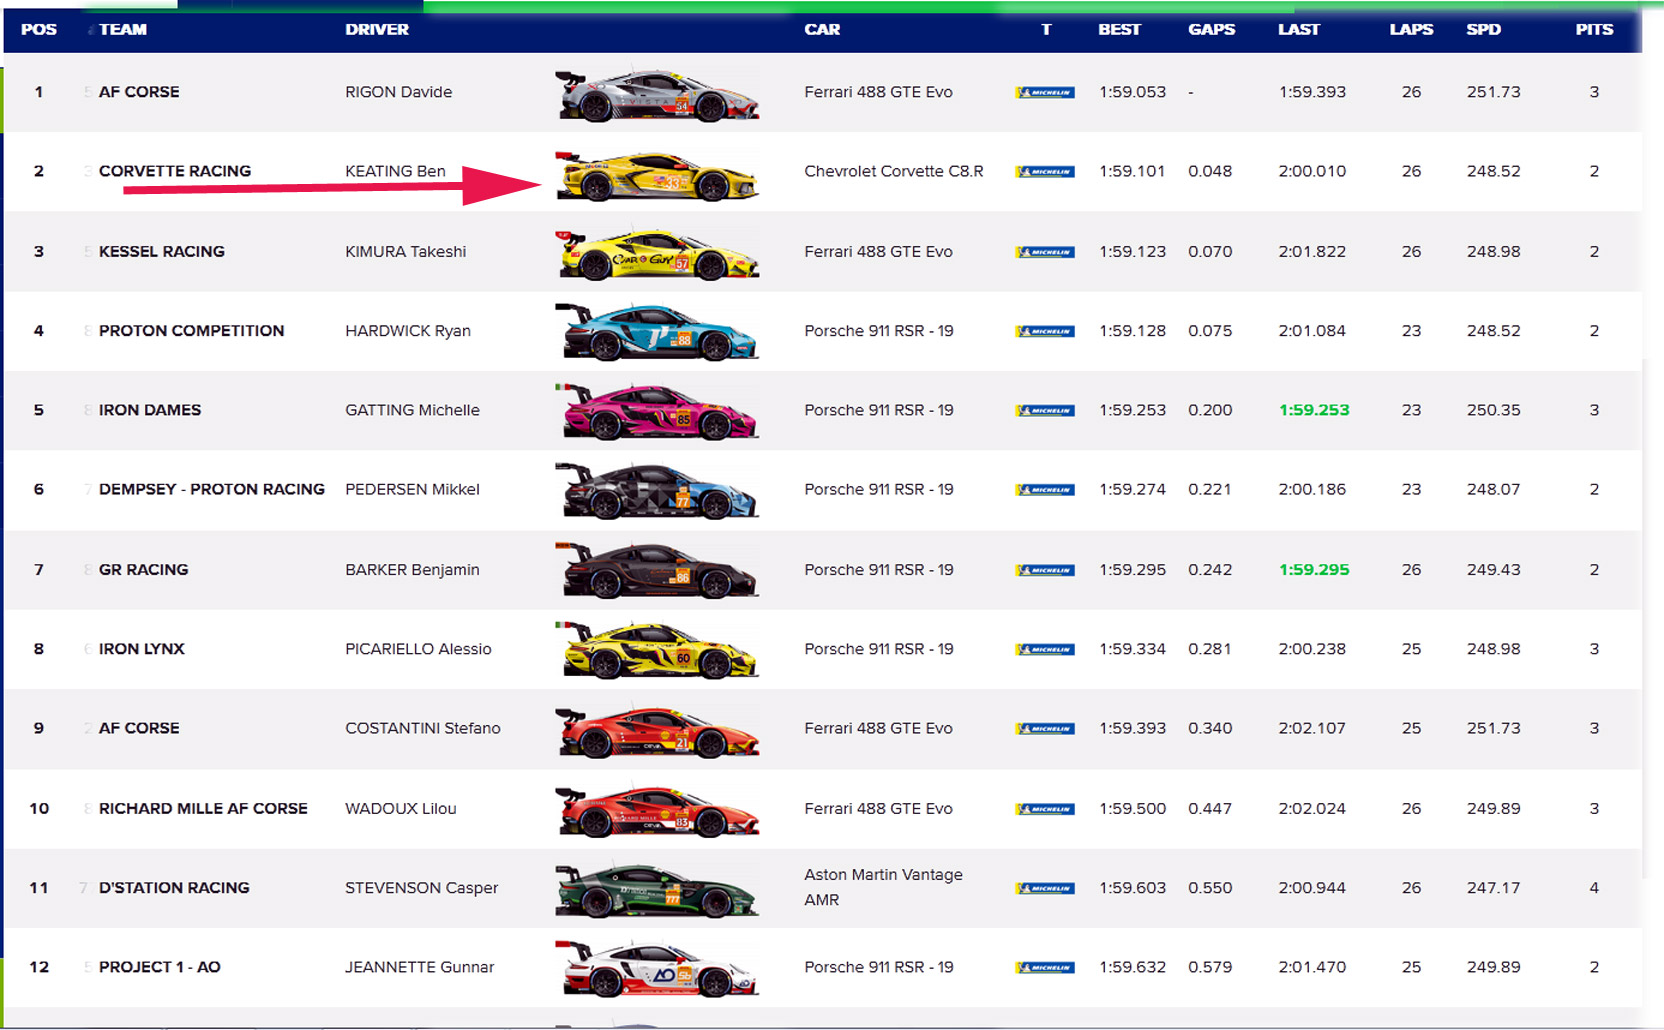Click Michelin logo in Project 1 - AO row
This screenshot has width=1664, height=1030.
click(x=1045, y=967)
